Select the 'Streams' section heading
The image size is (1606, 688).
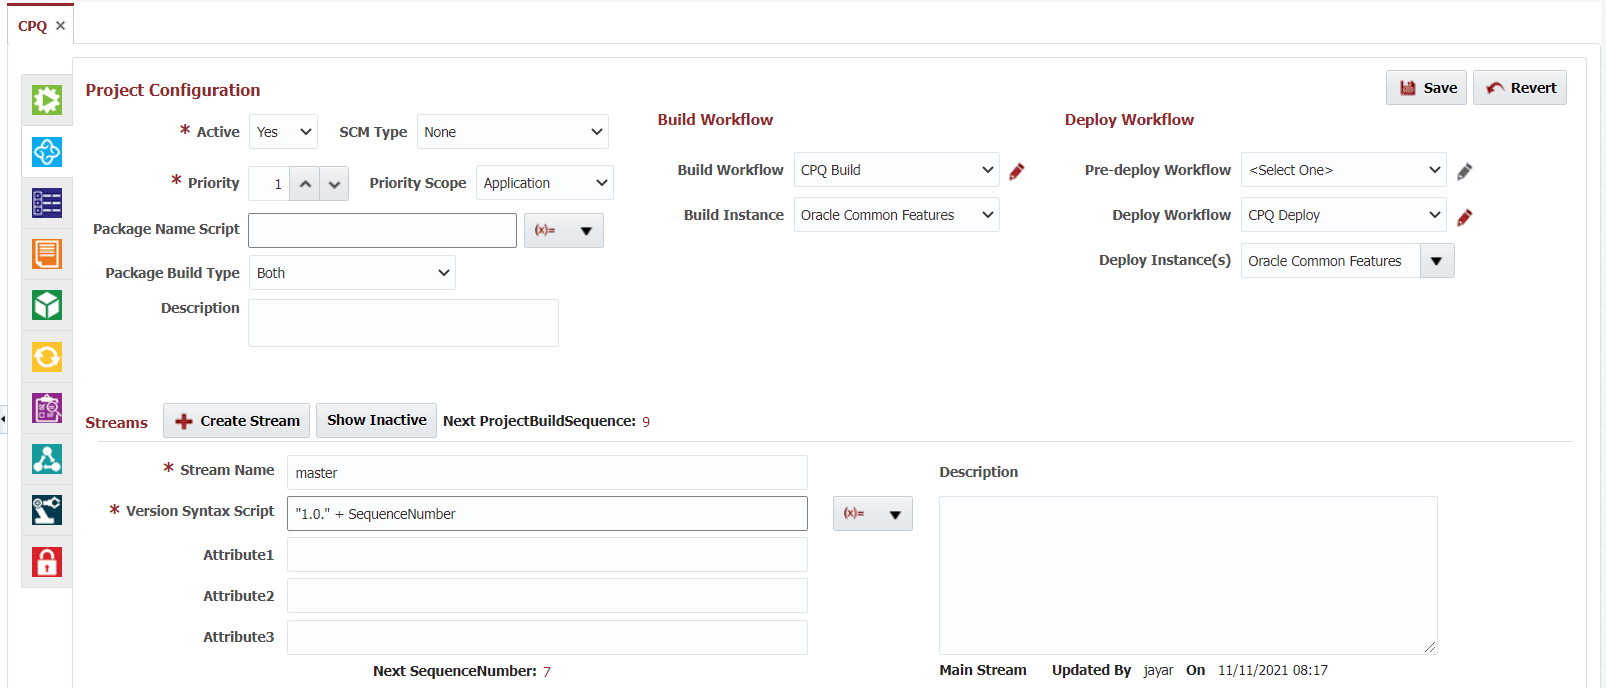[x=116, y=423]
